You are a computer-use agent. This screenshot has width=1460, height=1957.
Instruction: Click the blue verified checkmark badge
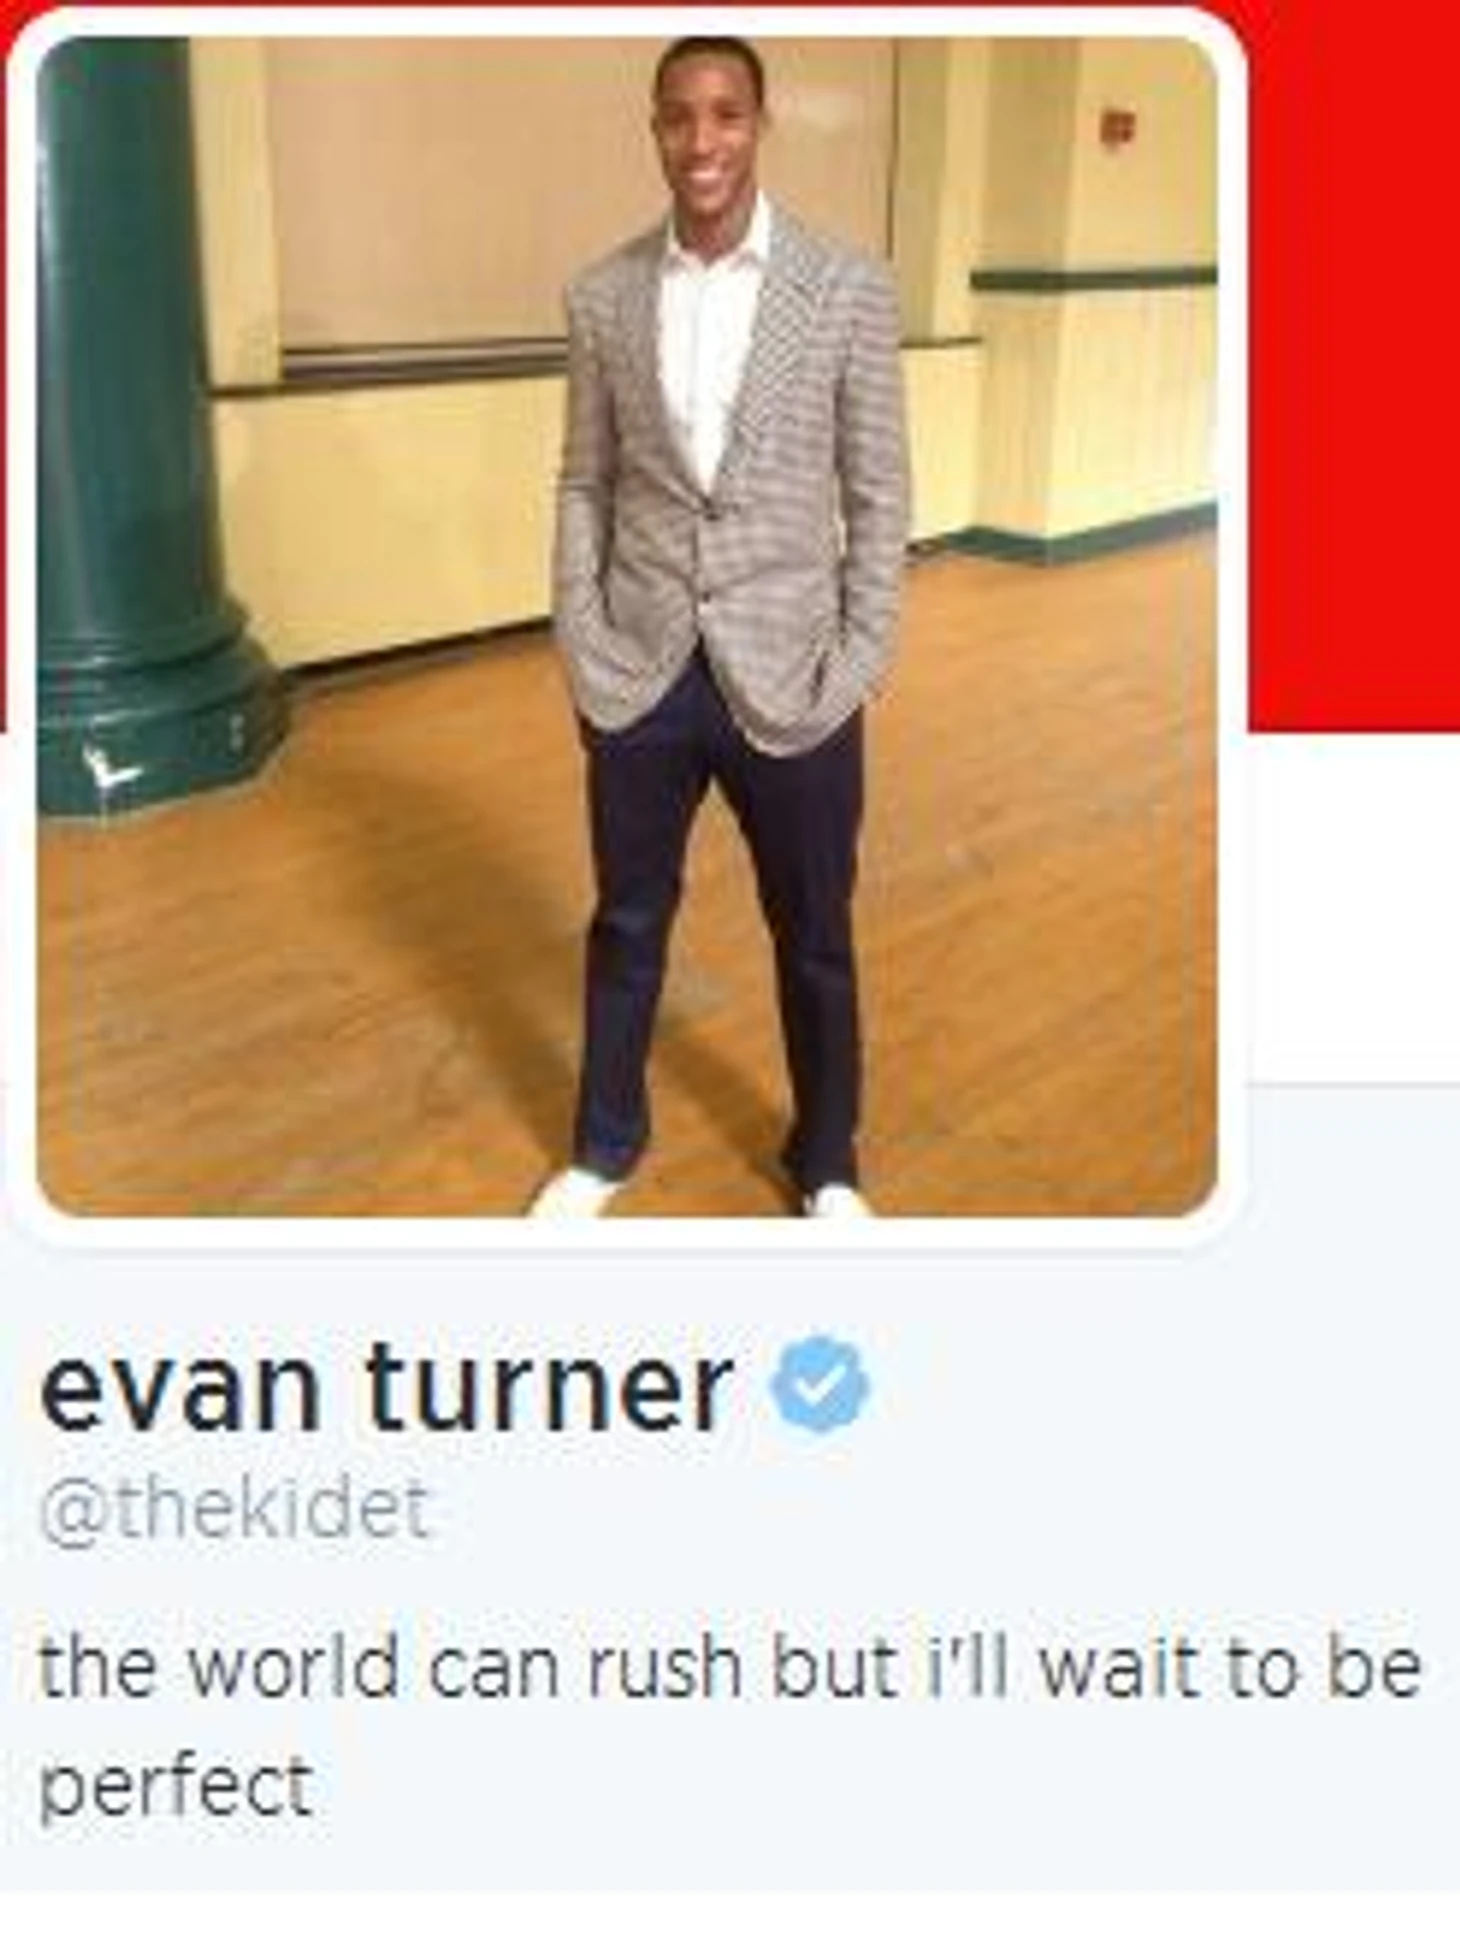820,1385
